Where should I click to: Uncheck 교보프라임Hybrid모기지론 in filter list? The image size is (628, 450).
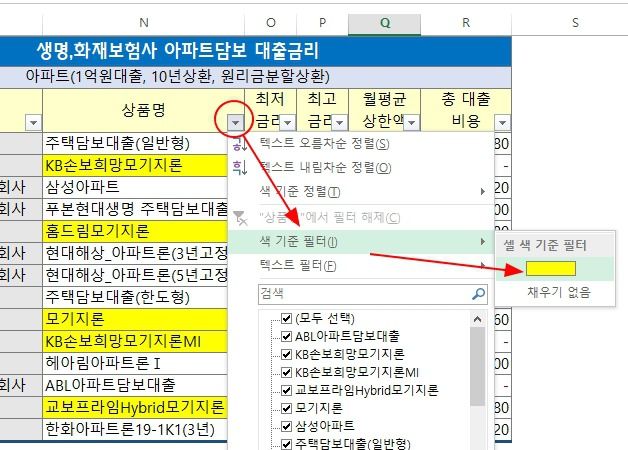click(x=286, y=390)
